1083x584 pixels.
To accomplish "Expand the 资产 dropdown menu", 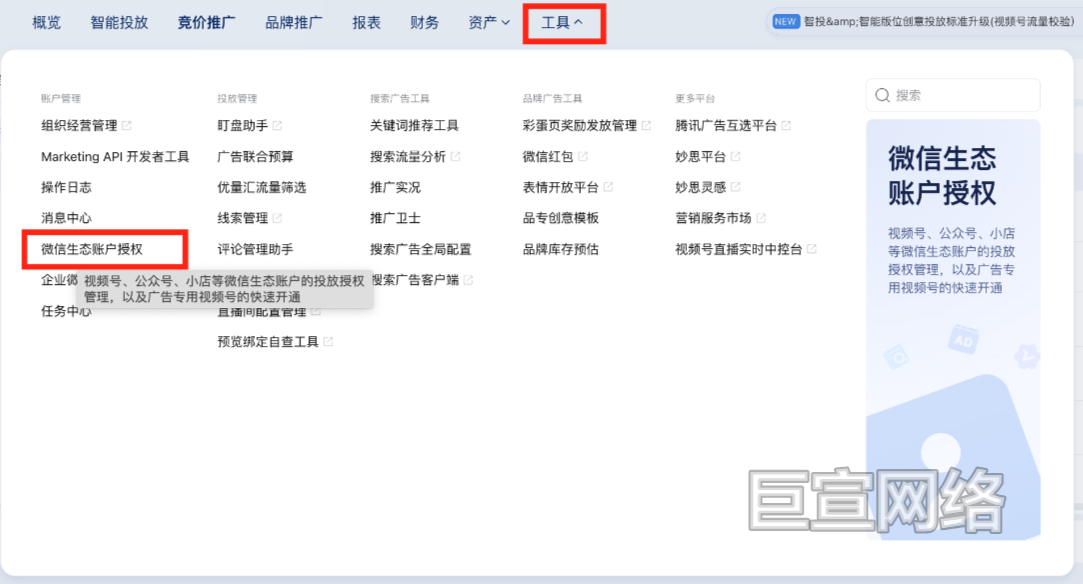I will pos(488,23).
